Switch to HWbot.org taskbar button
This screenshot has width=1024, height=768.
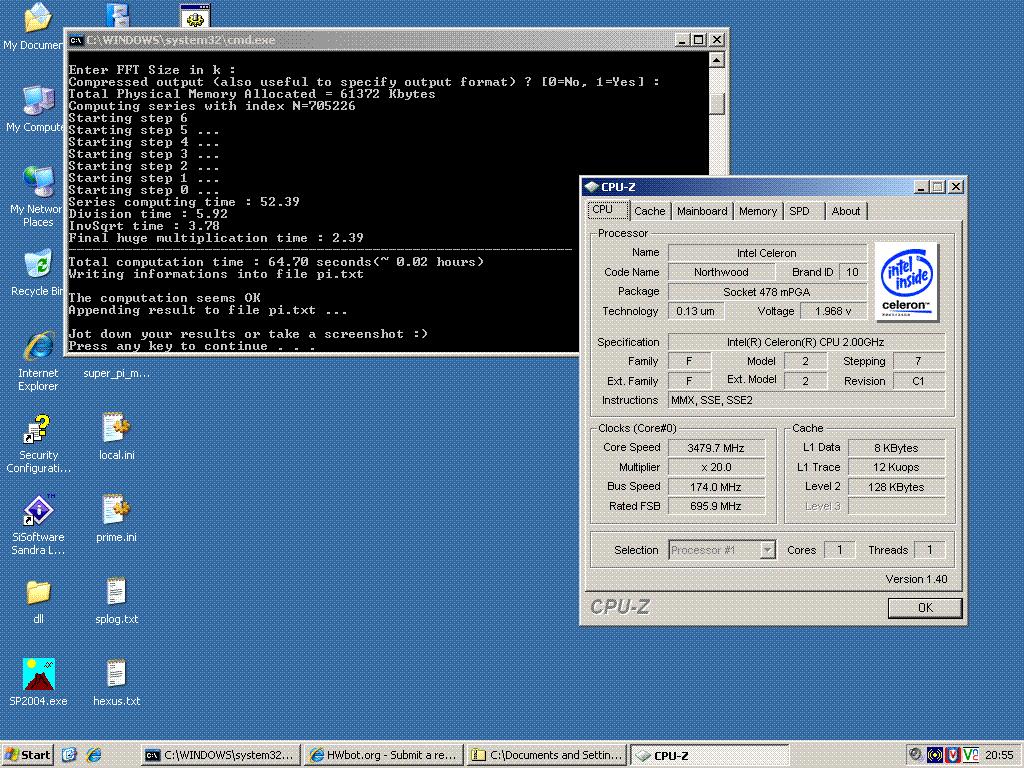(383, 755)
